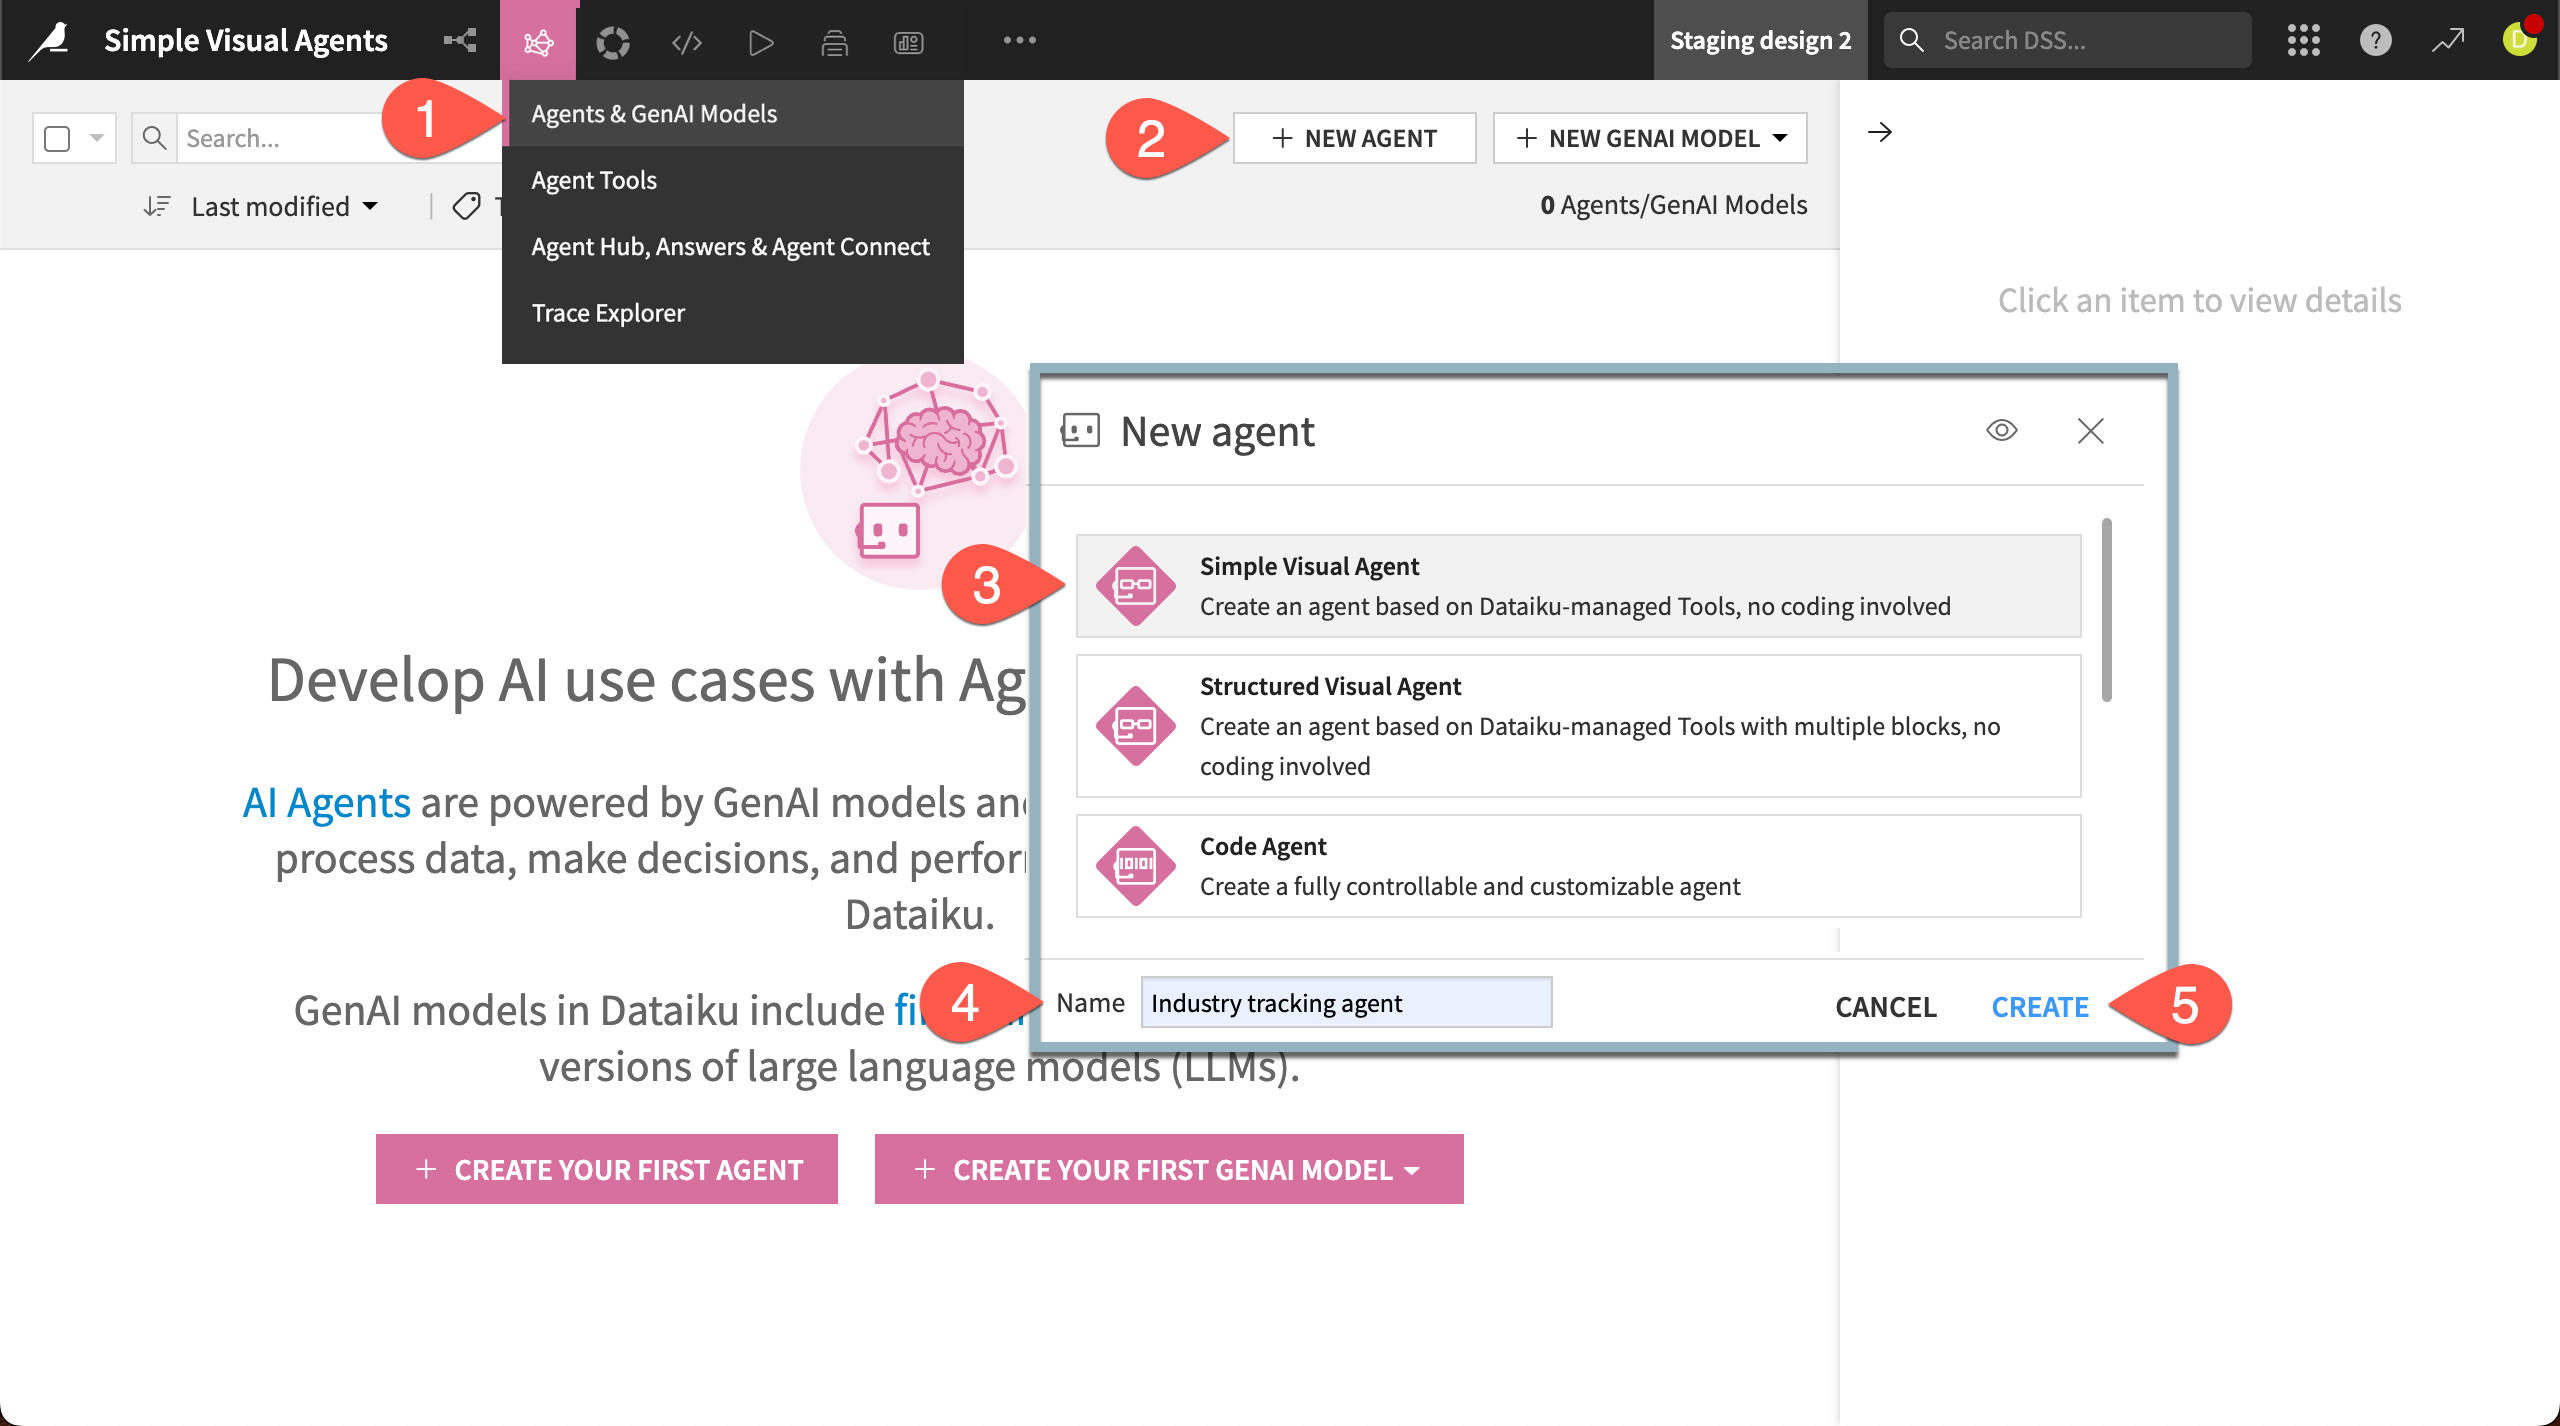The height and width of the screenshot is (1426, 2560).
Task: Click the dashboards icon in the toolbar
Action: 909,40
